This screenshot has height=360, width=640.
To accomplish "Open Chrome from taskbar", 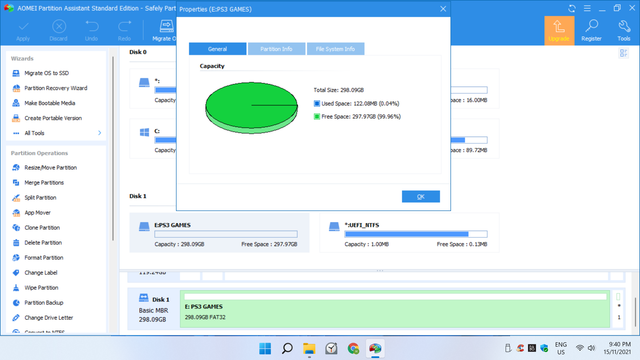I will pos(353,349).
